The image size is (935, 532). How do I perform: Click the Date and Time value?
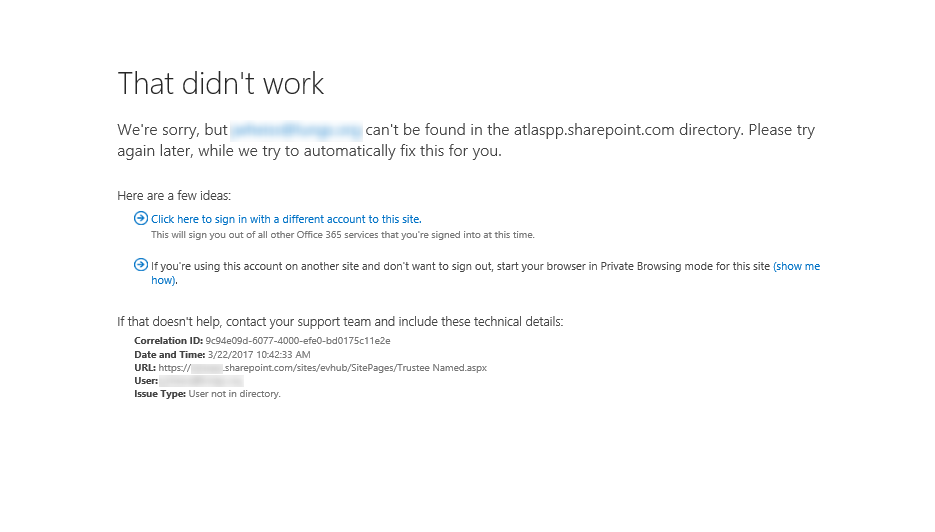pos(259,354)
